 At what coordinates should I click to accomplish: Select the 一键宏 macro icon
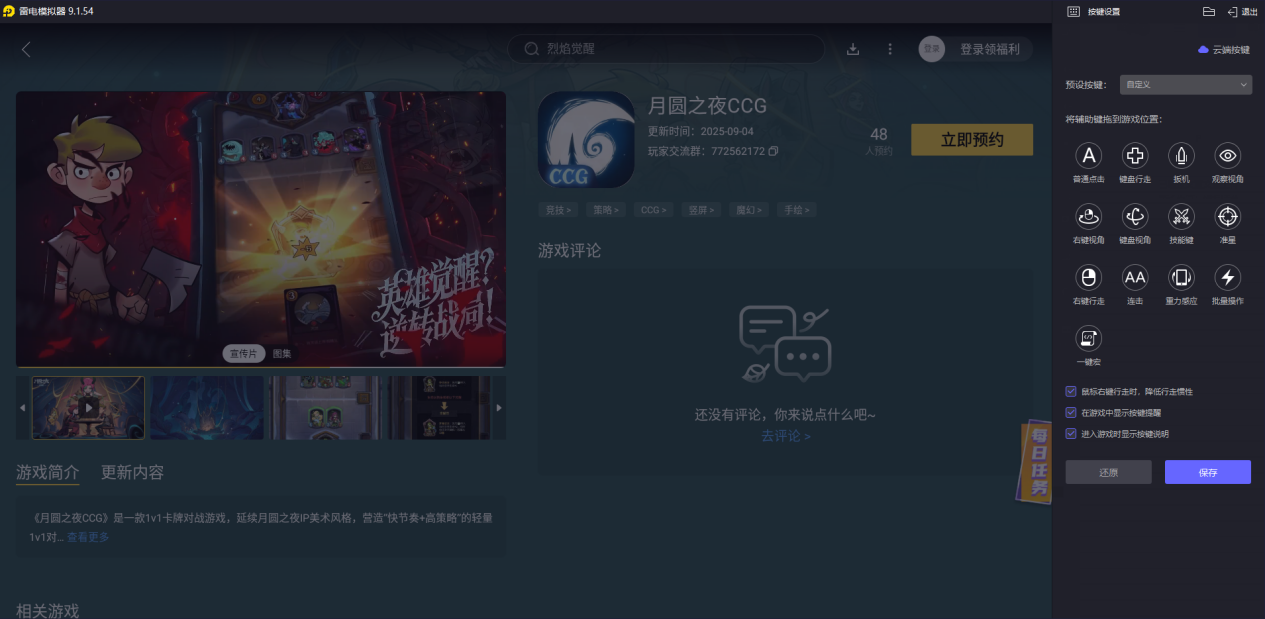[1088, 338]
